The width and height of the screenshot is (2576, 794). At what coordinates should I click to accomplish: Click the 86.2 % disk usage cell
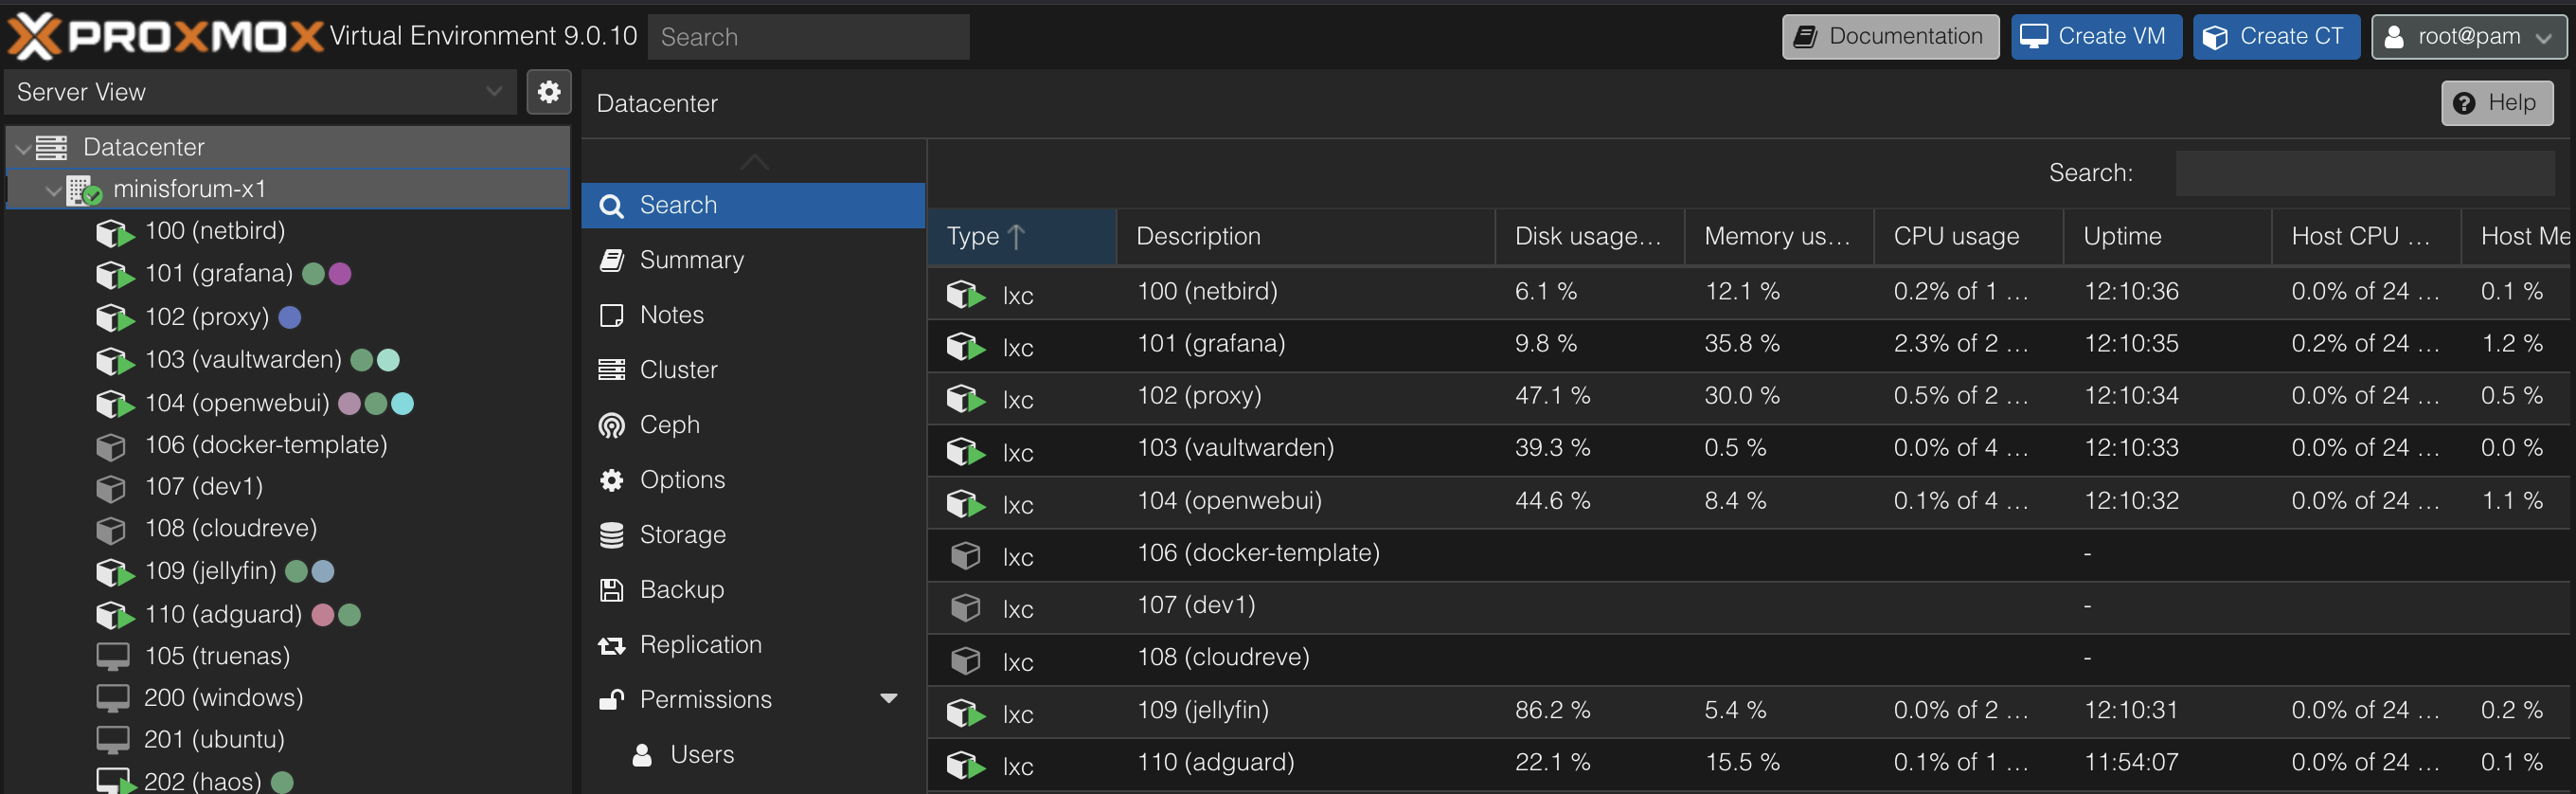click(x=1552, y=710)
